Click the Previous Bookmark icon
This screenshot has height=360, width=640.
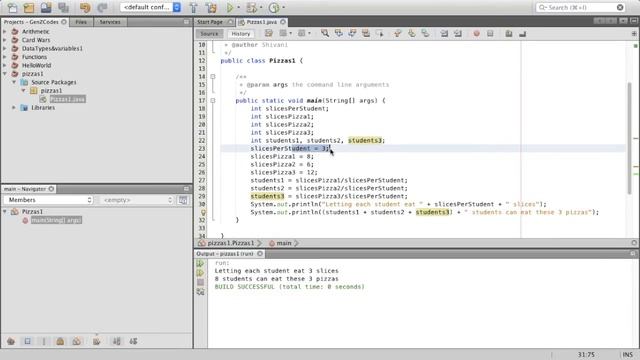398,34
